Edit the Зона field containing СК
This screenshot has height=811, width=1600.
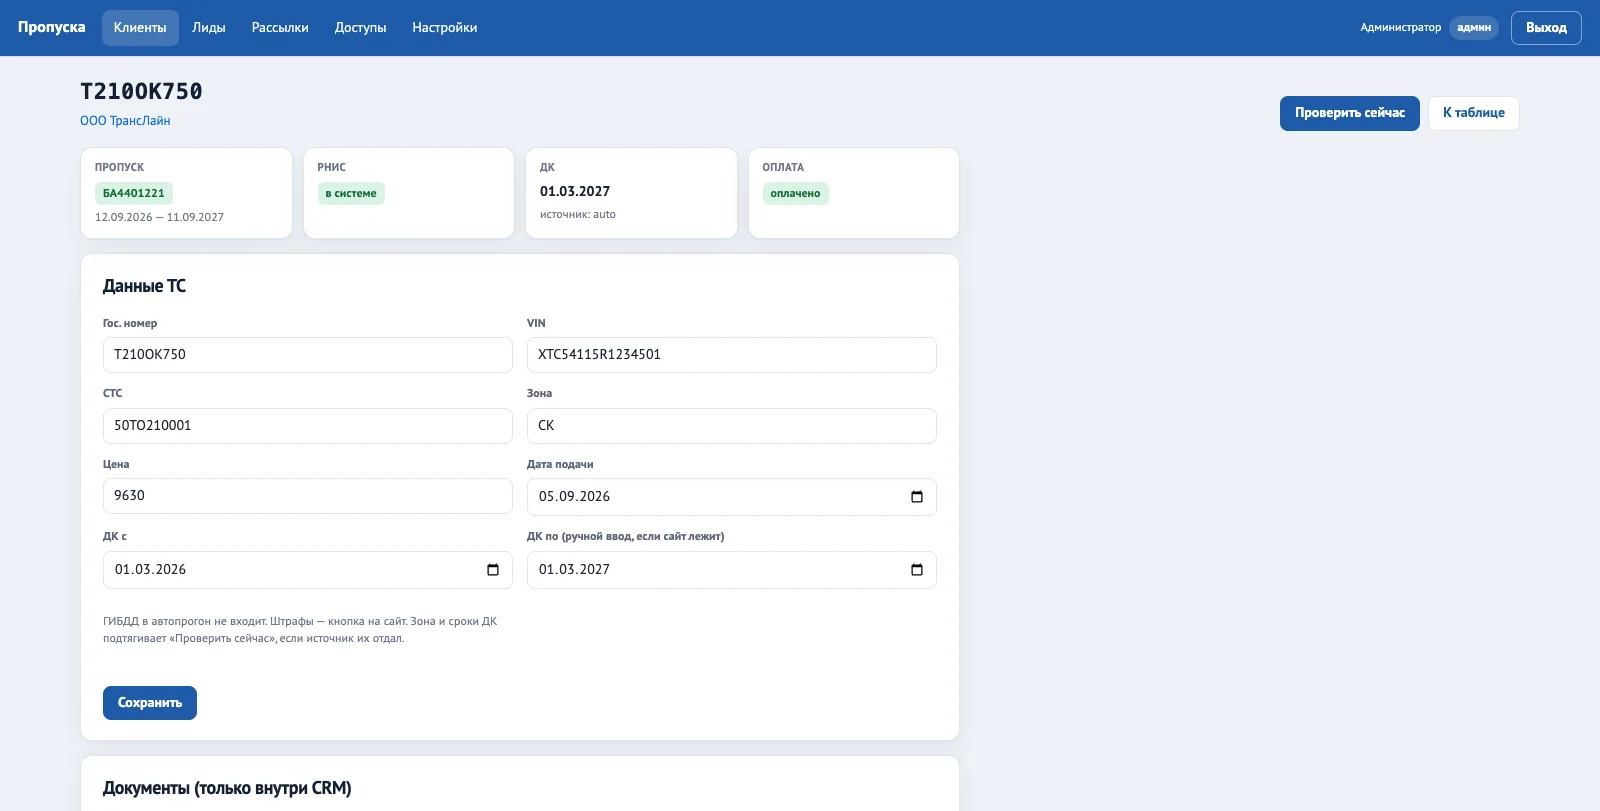tap(732, 426)
